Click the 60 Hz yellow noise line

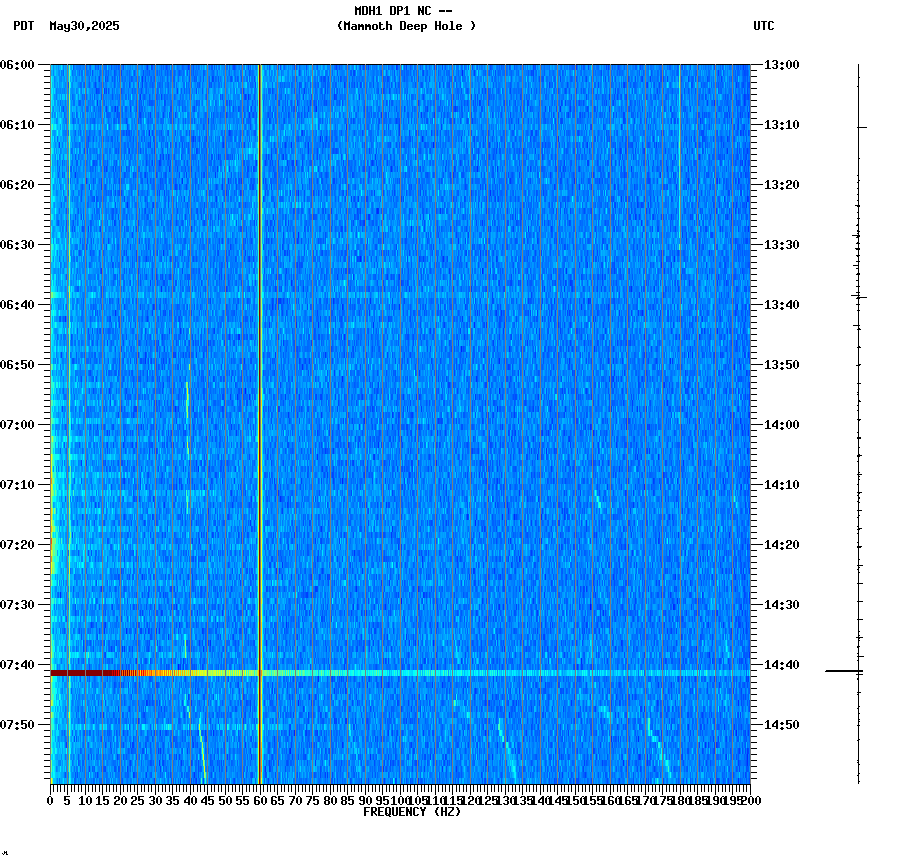click(260, 400)
